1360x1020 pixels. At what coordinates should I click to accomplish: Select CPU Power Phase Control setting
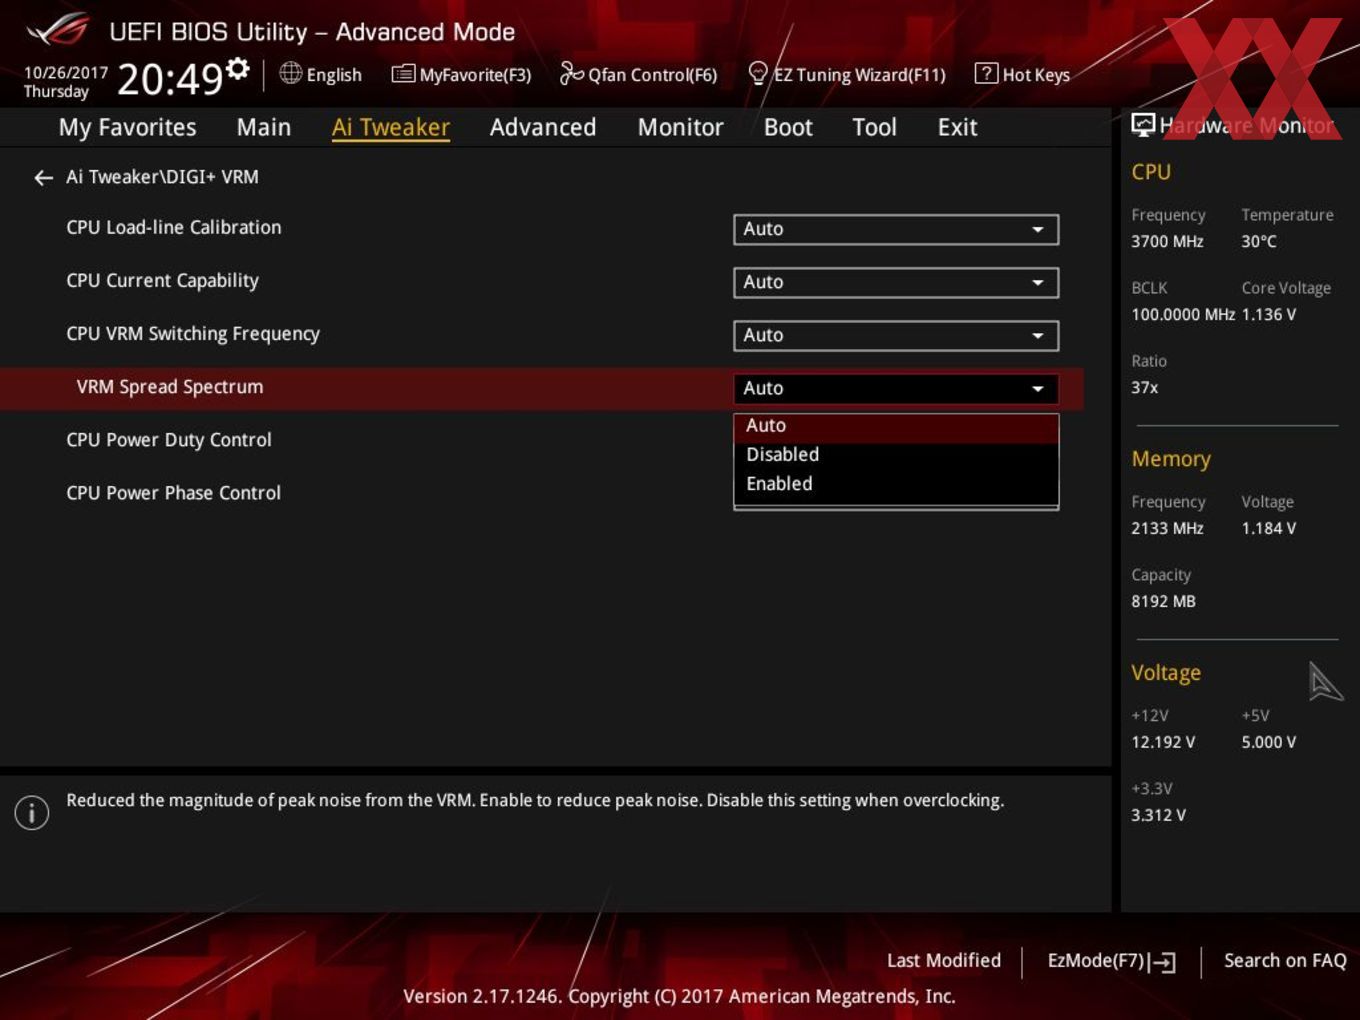[x=173, y=493]
